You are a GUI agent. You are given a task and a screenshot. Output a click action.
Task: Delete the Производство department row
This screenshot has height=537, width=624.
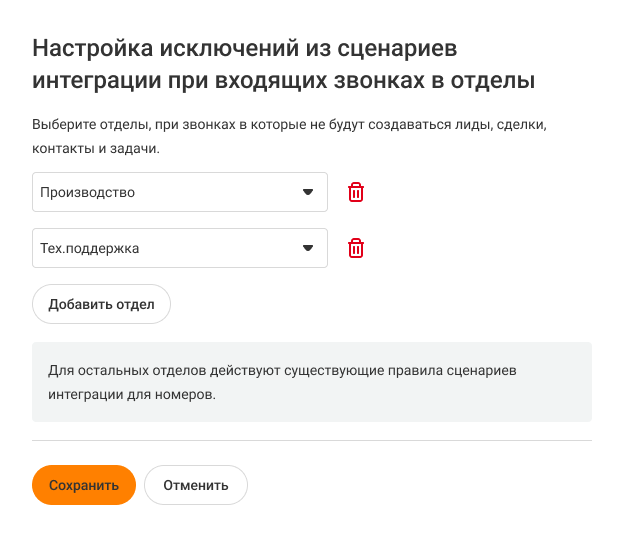click(356, 192)
